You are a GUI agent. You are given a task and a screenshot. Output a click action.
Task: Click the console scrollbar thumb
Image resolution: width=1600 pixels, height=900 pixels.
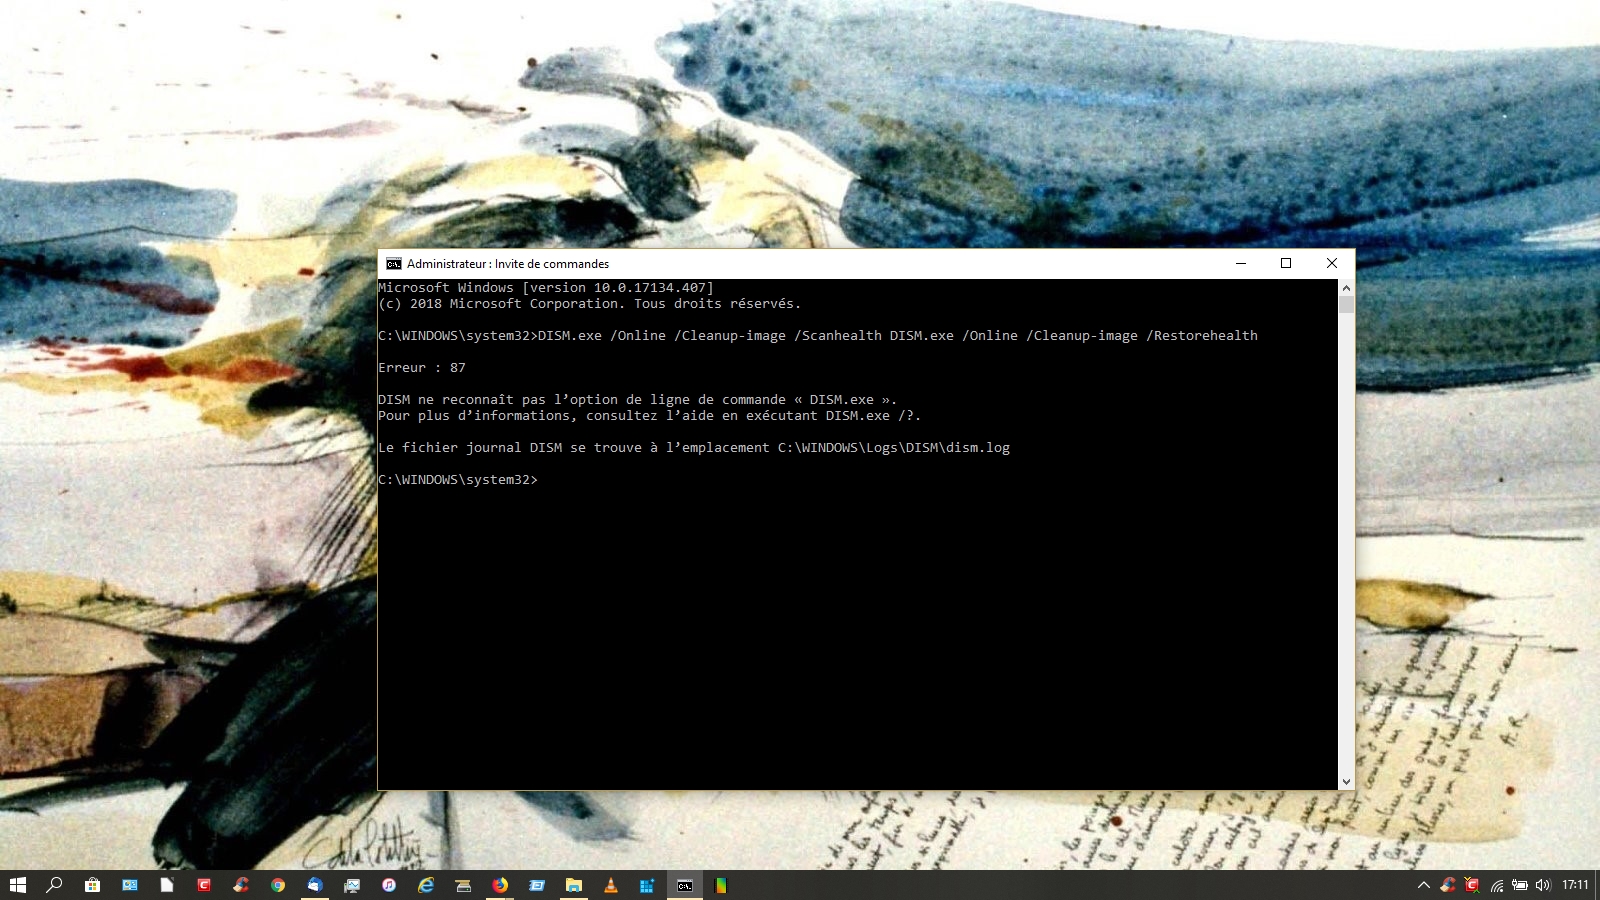[x=1346, y=305]
